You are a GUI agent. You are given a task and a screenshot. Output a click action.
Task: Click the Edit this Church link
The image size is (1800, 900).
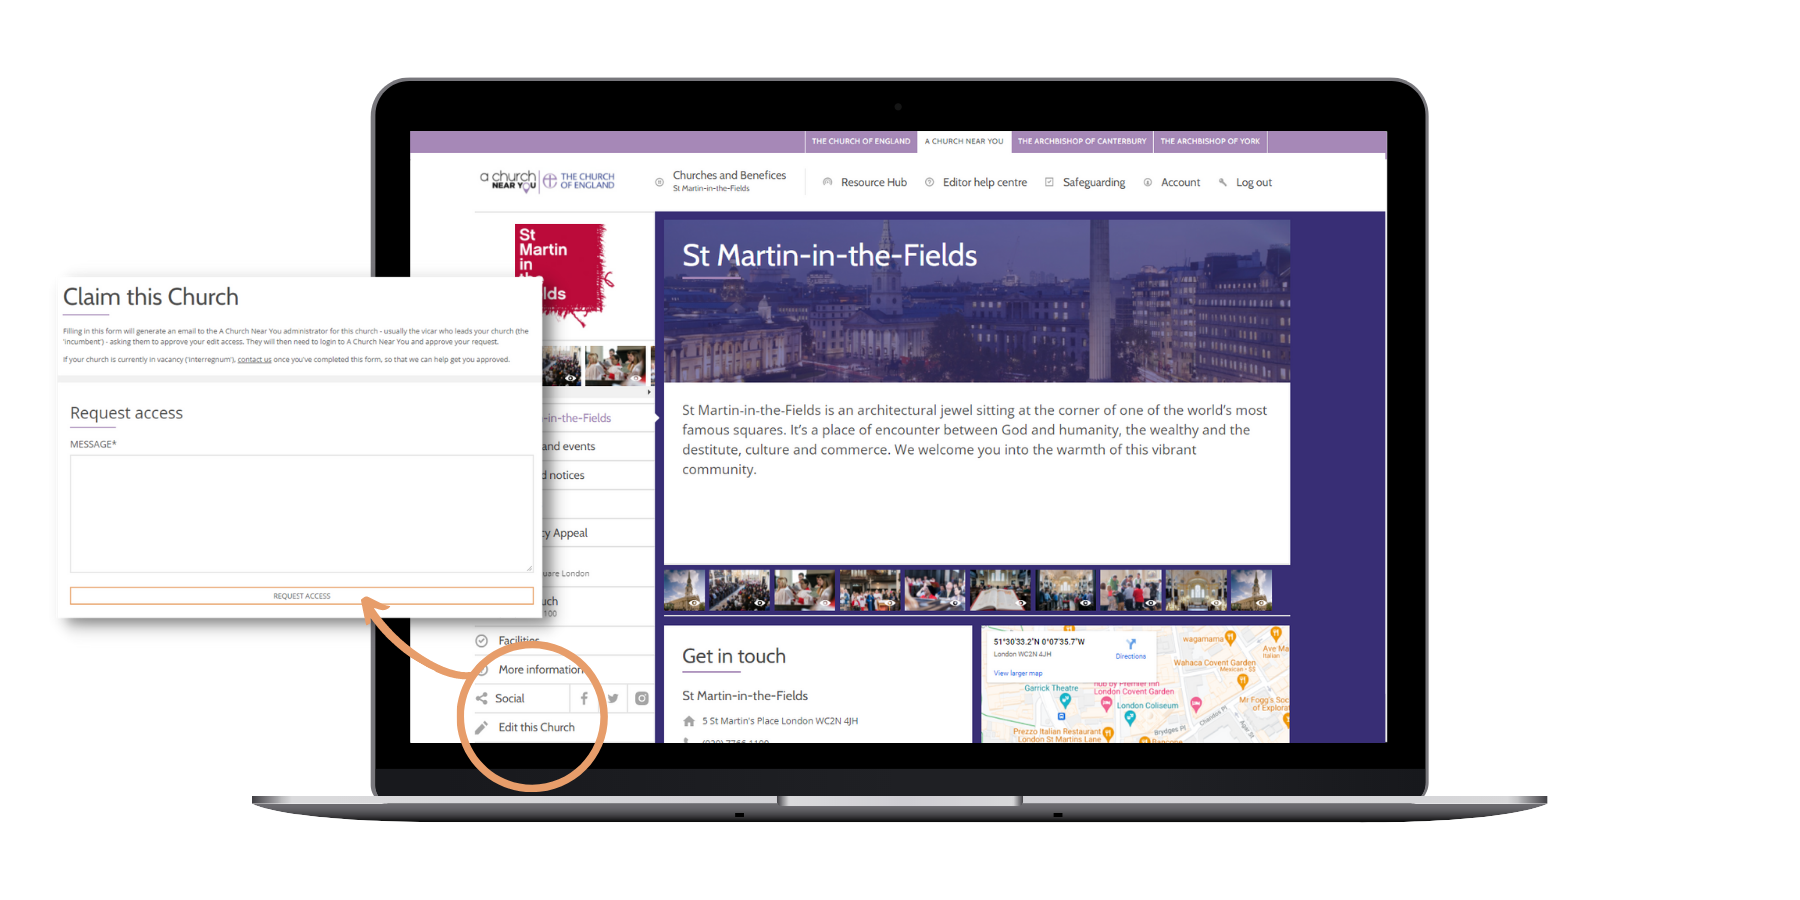[537, 727]
